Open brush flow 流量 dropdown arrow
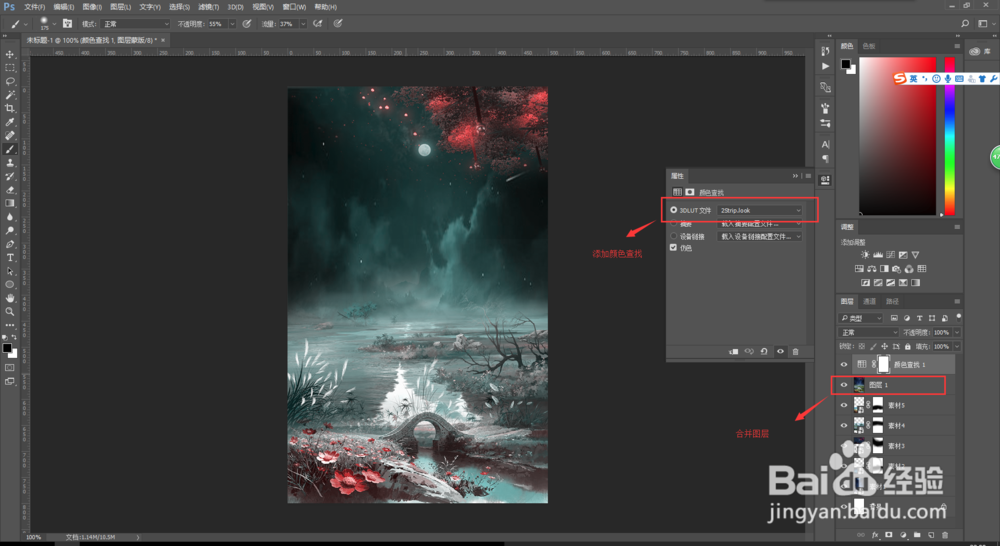Screen dimensions: 1000x546 pyautogui.click(x=303, y=24)
